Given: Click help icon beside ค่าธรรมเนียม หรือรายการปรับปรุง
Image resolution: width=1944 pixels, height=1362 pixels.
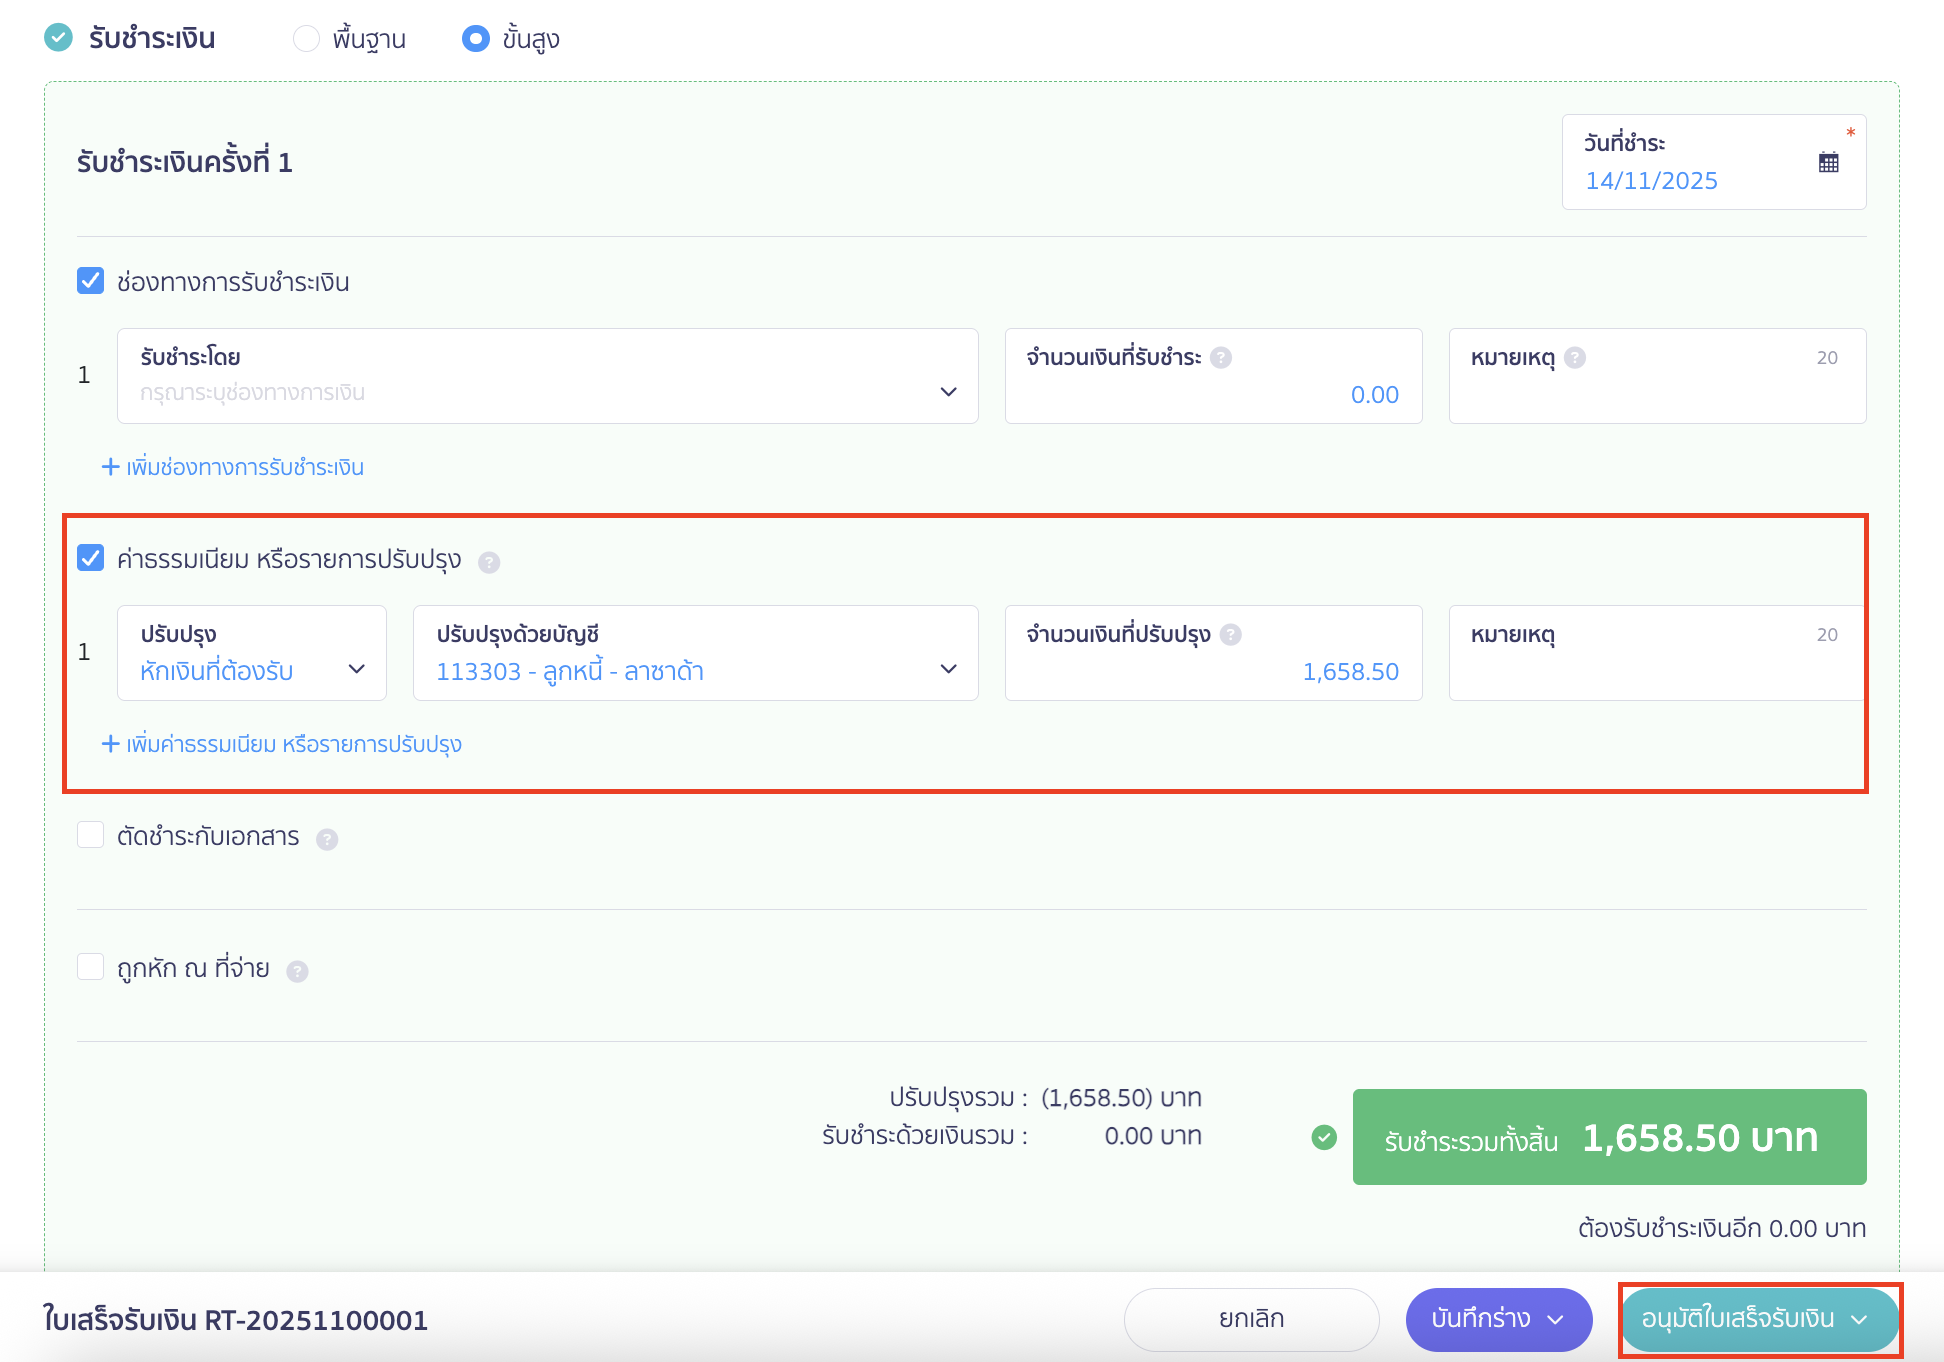Looking at the screenshot, I should (489, 562).
